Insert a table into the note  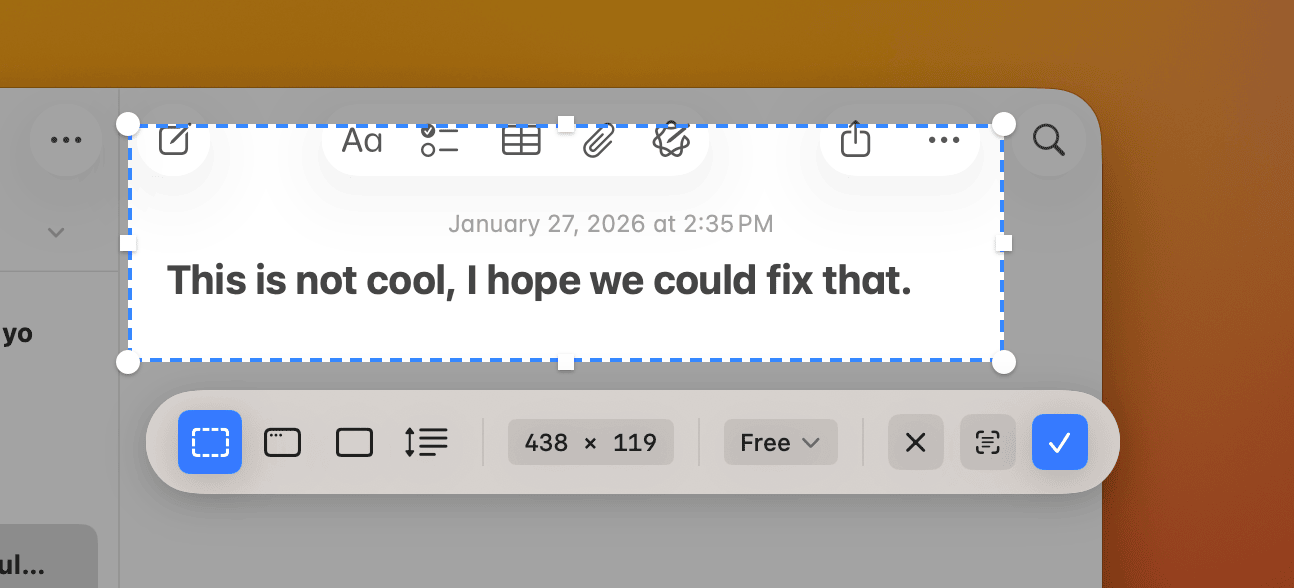click(520, 141)
